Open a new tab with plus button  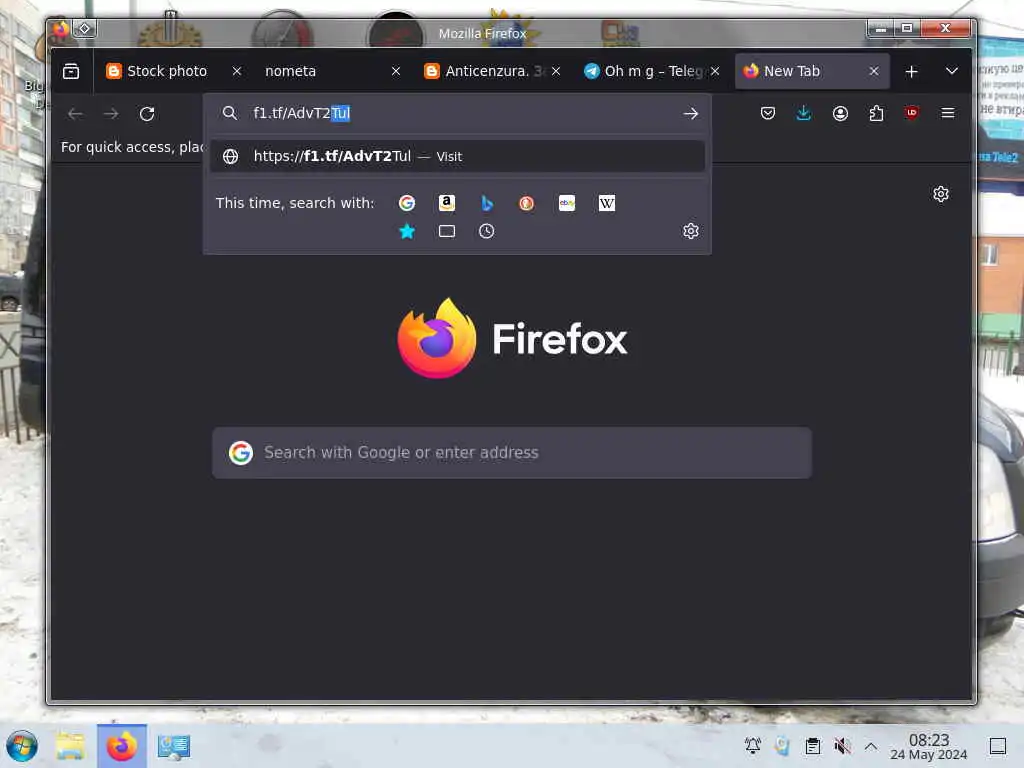tap(912, 71)
